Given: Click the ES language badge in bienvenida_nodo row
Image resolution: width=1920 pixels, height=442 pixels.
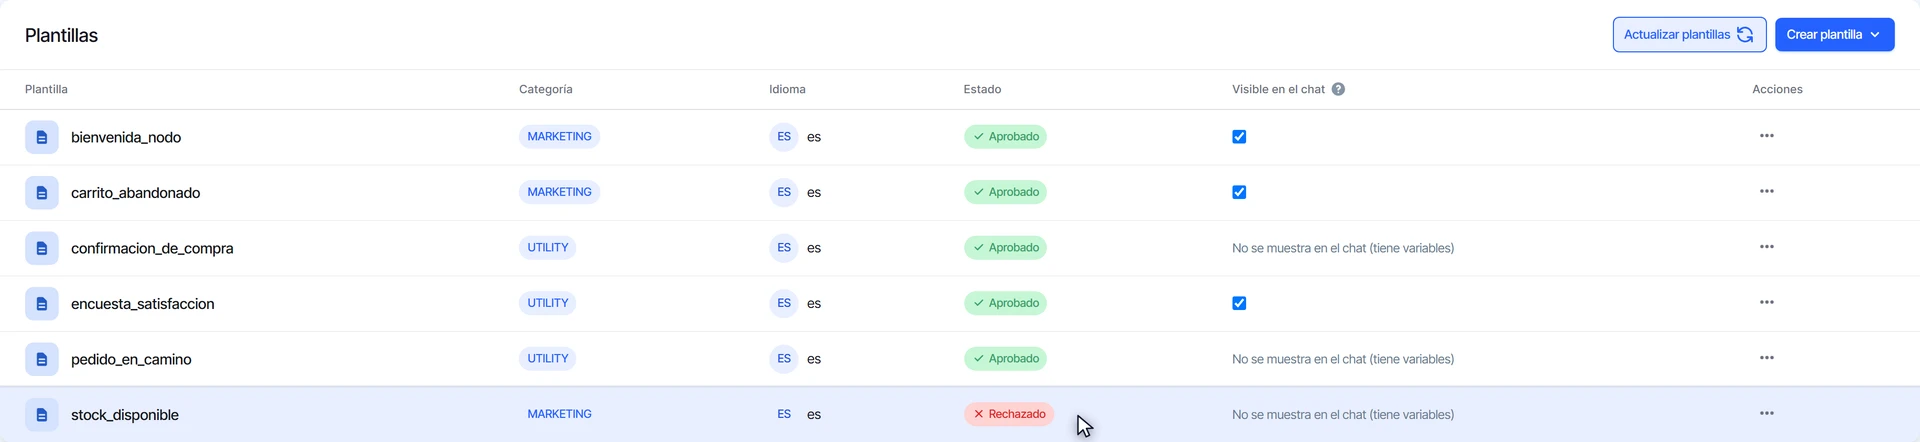Looking at the screenshot, I should pos(783,137).
